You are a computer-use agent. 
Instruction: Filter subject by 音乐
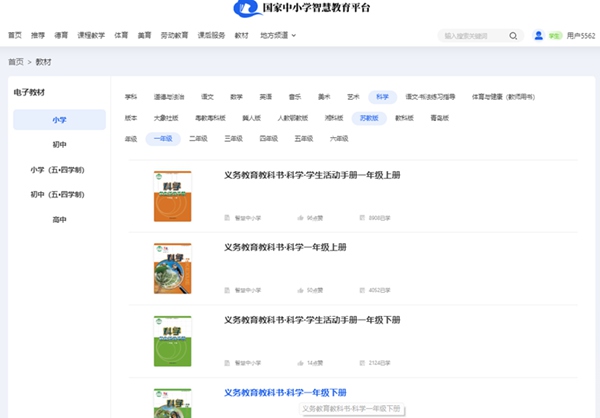coord(295,97)
